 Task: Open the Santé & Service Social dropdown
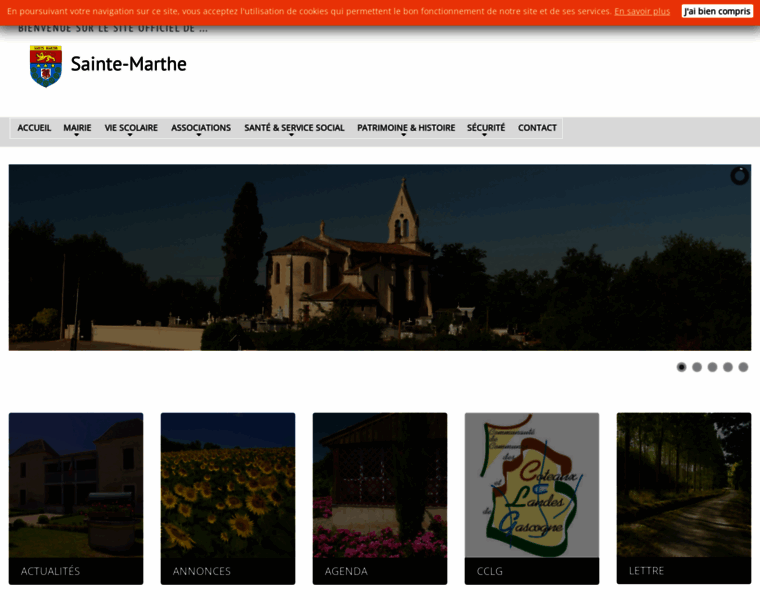(294, 128)
